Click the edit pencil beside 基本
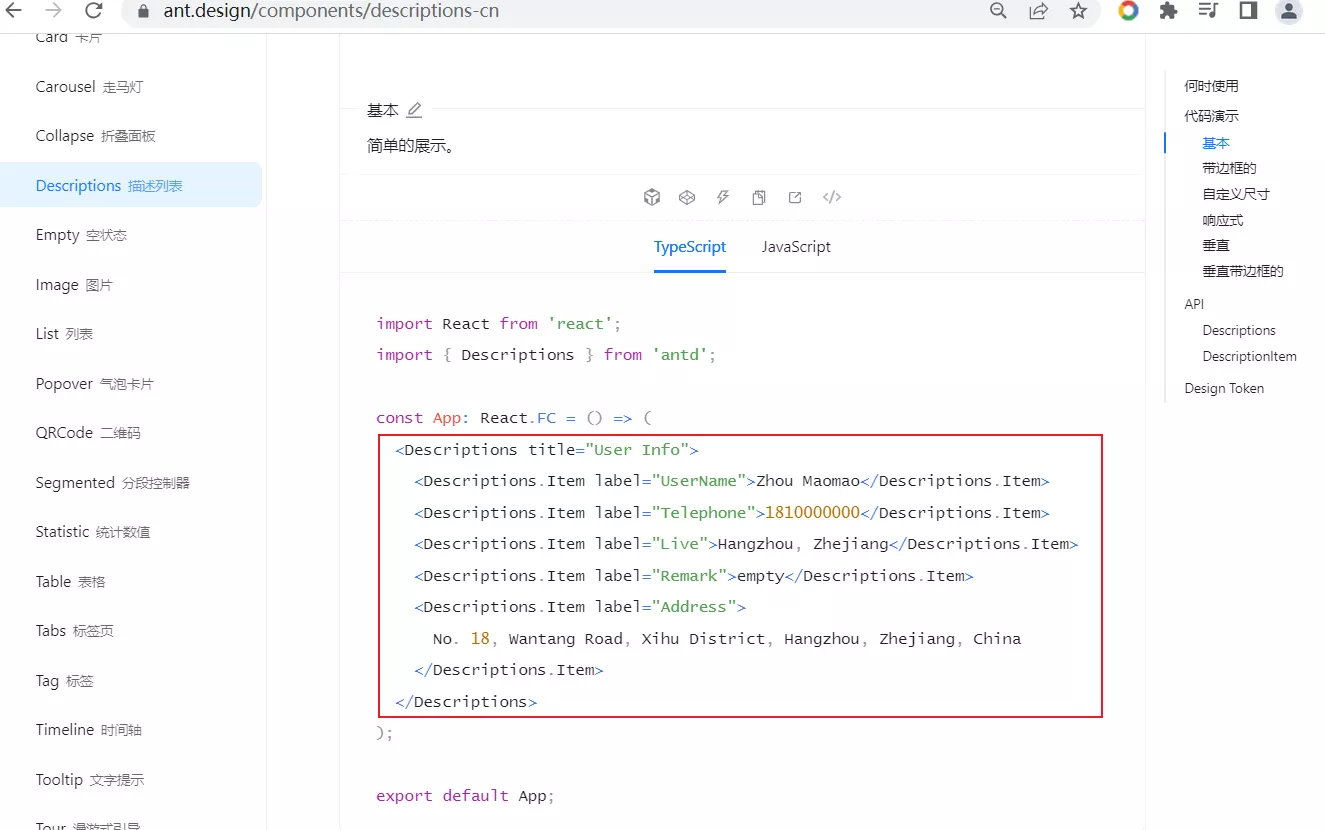This screenshot has height=830, width=1325. click(x=414, y=110)
